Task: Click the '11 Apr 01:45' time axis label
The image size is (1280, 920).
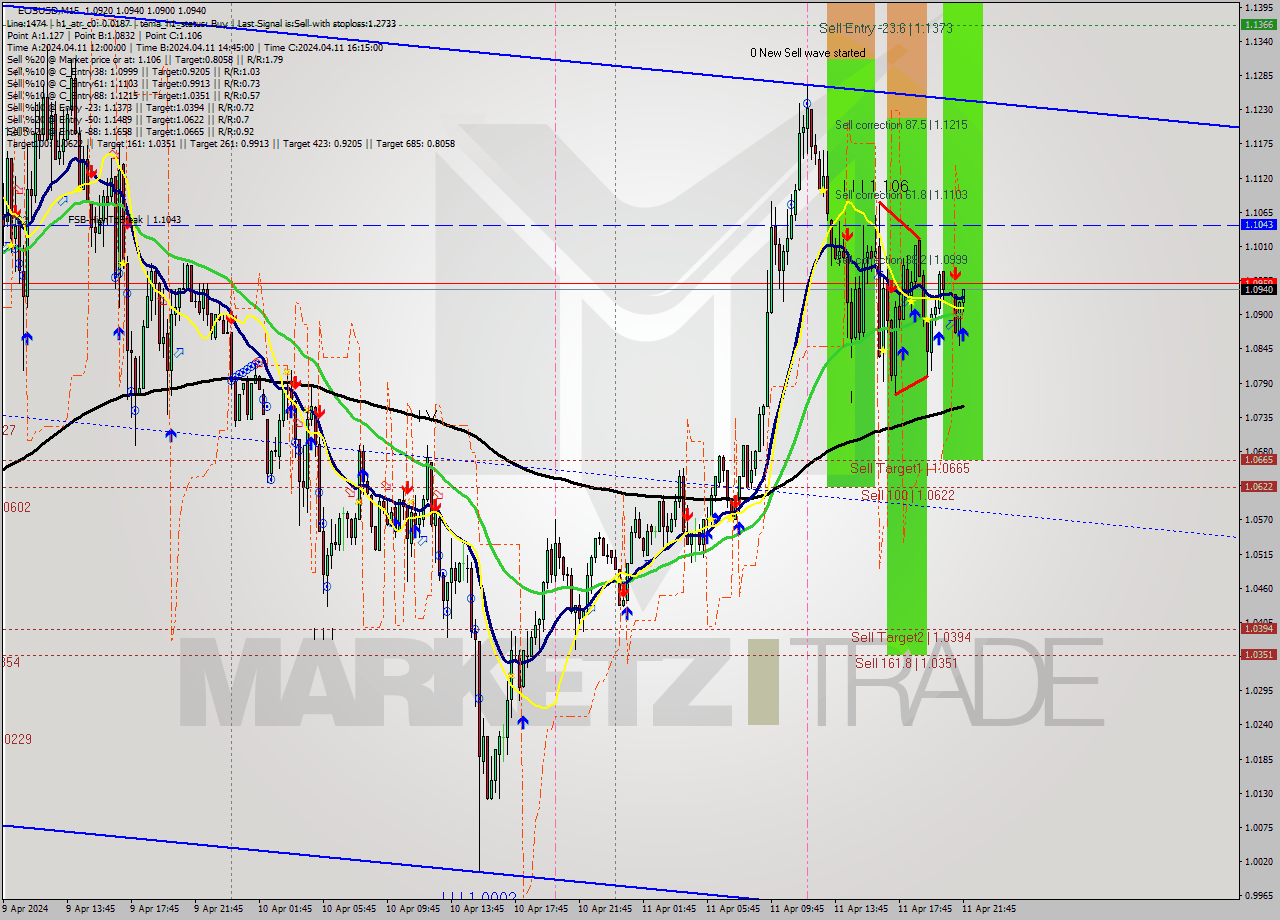Action: pos(671,909)
